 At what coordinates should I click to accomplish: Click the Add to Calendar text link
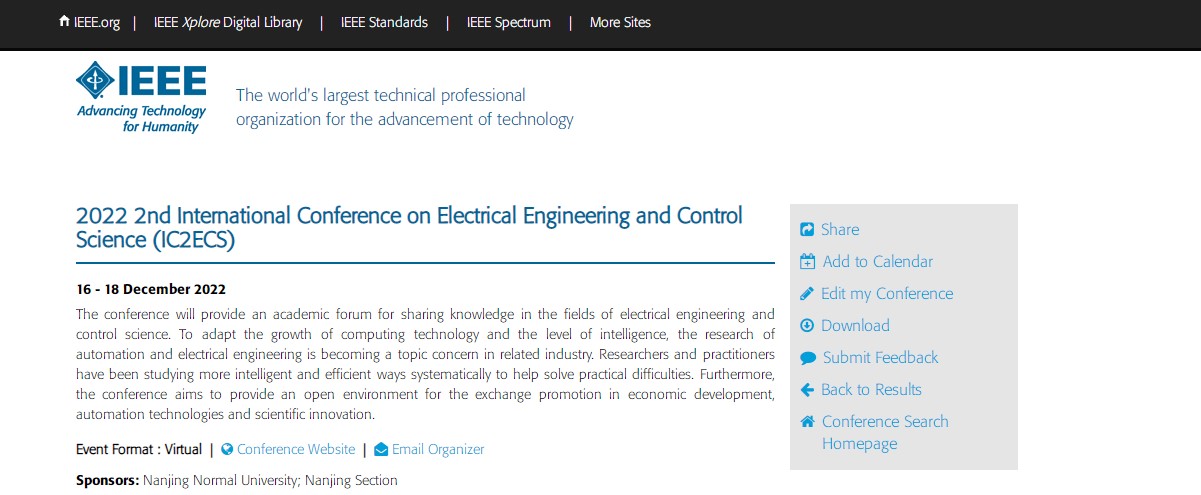pyautogui.click(x=878, y=262)
